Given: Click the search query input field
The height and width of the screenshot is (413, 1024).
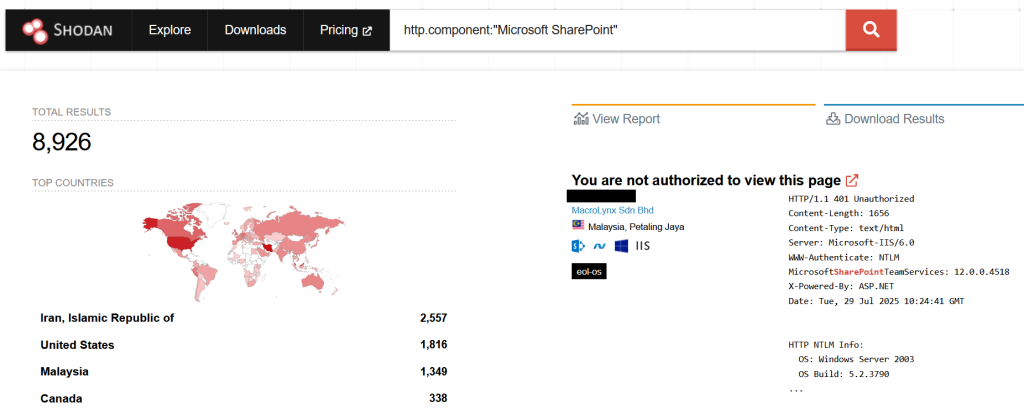Looking at the screenshot, I should pos(617,31).
